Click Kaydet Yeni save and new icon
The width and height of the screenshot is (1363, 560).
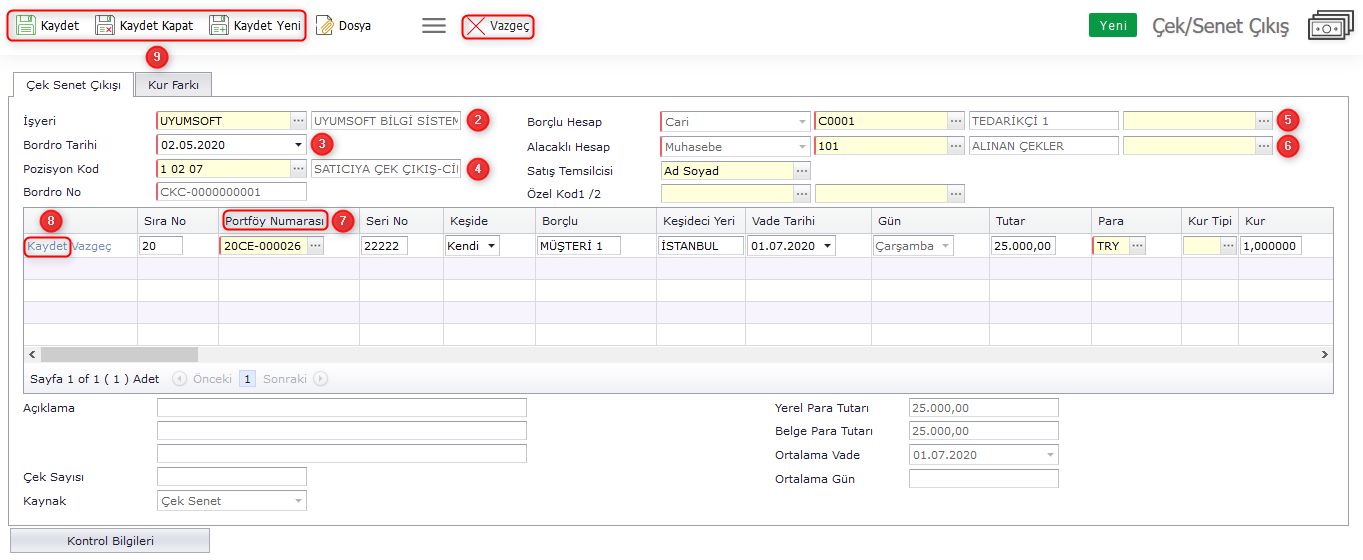tap(219, 26)
